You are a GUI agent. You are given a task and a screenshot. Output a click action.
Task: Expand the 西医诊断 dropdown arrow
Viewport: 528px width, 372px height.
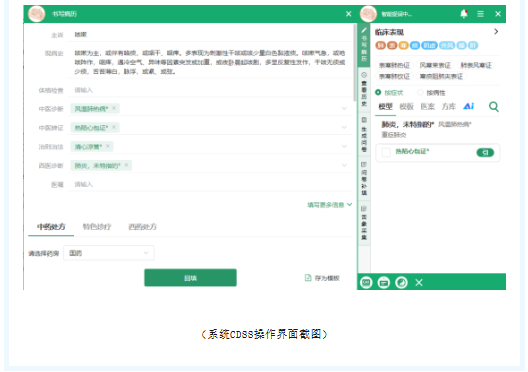tap(344, 165)
